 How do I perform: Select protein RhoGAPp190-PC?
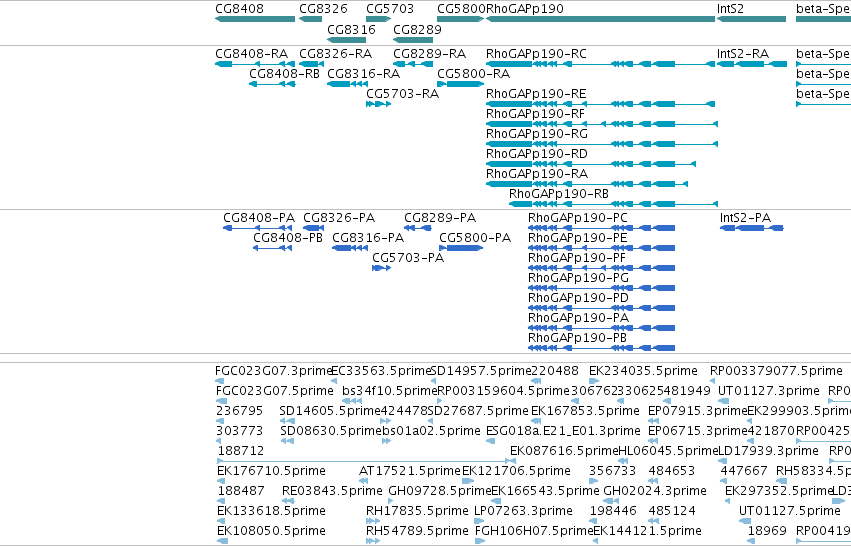pos(602,228)
